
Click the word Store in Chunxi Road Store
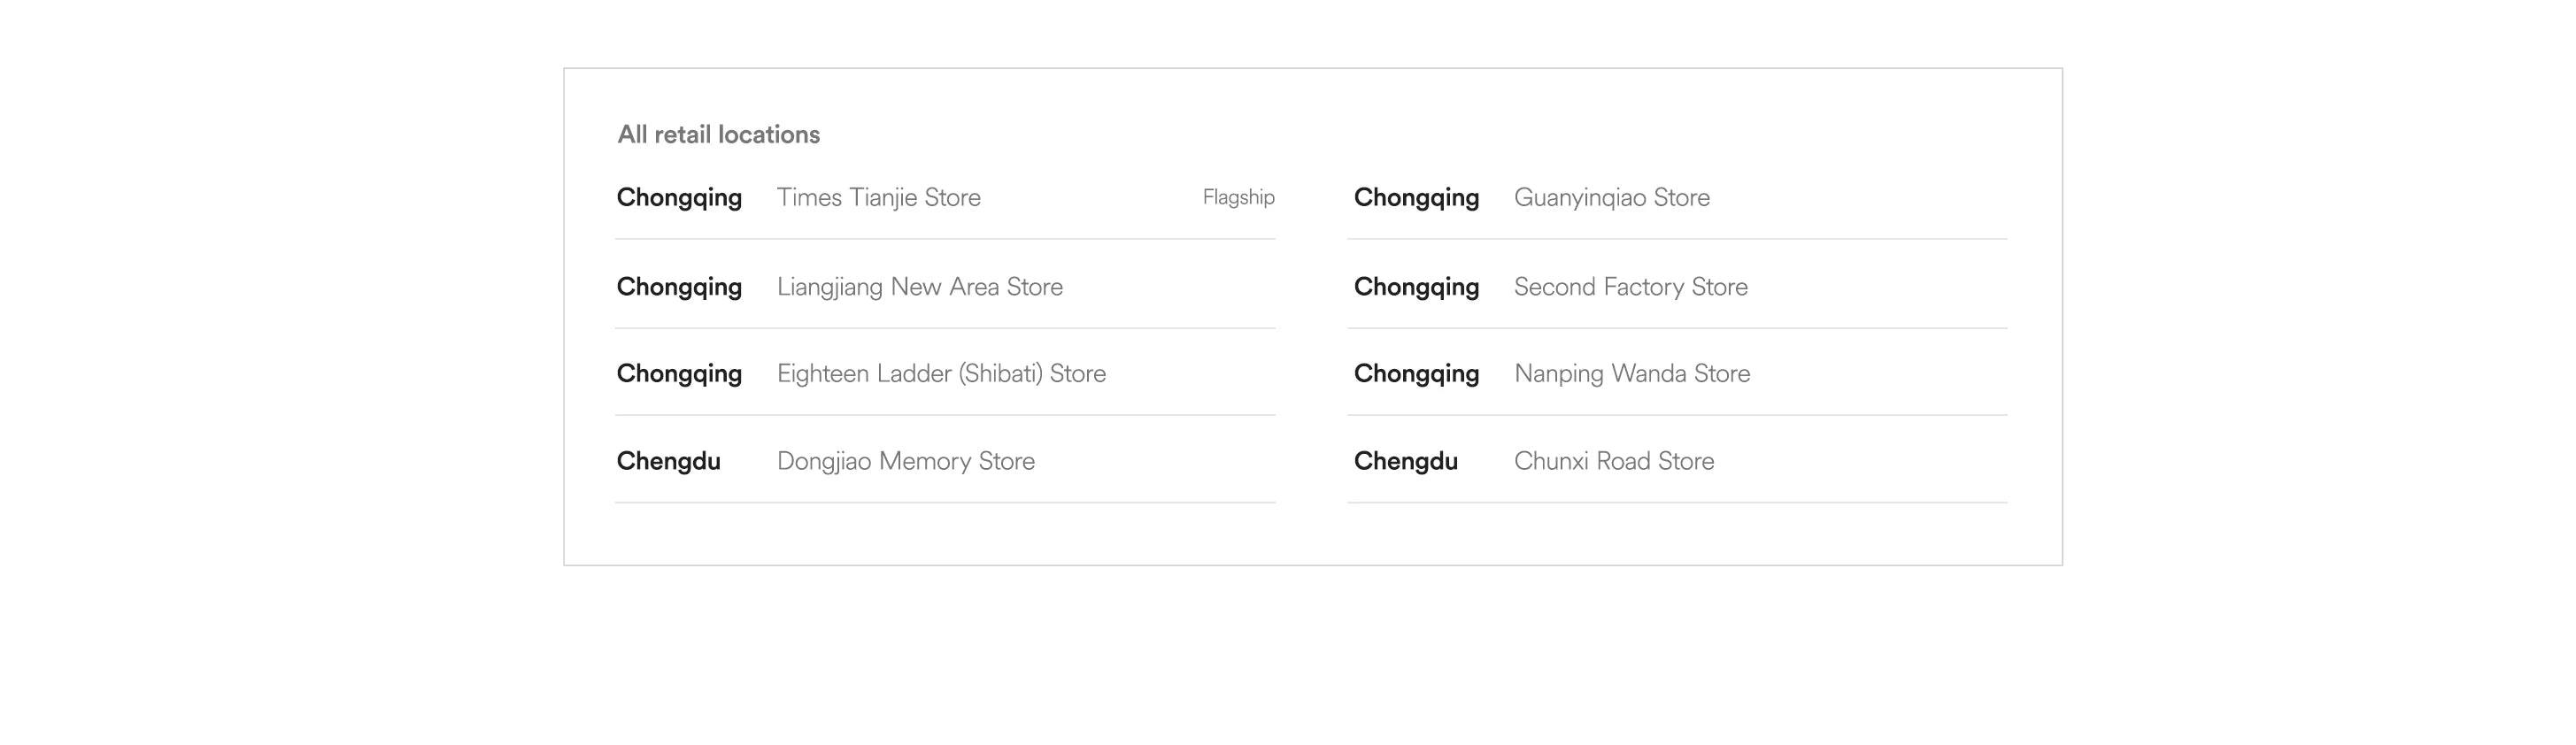[x=1686, y=461]
